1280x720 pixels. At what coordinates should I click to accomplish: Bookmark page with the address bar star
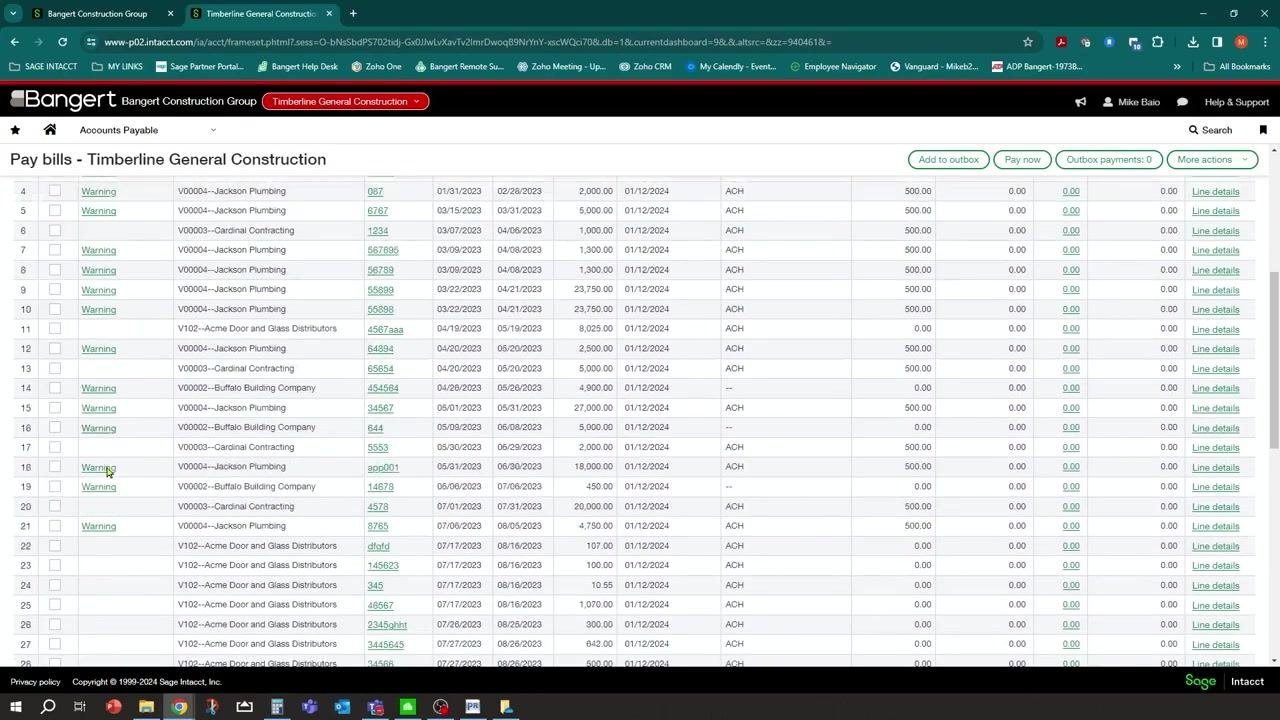coord(1027,42)
